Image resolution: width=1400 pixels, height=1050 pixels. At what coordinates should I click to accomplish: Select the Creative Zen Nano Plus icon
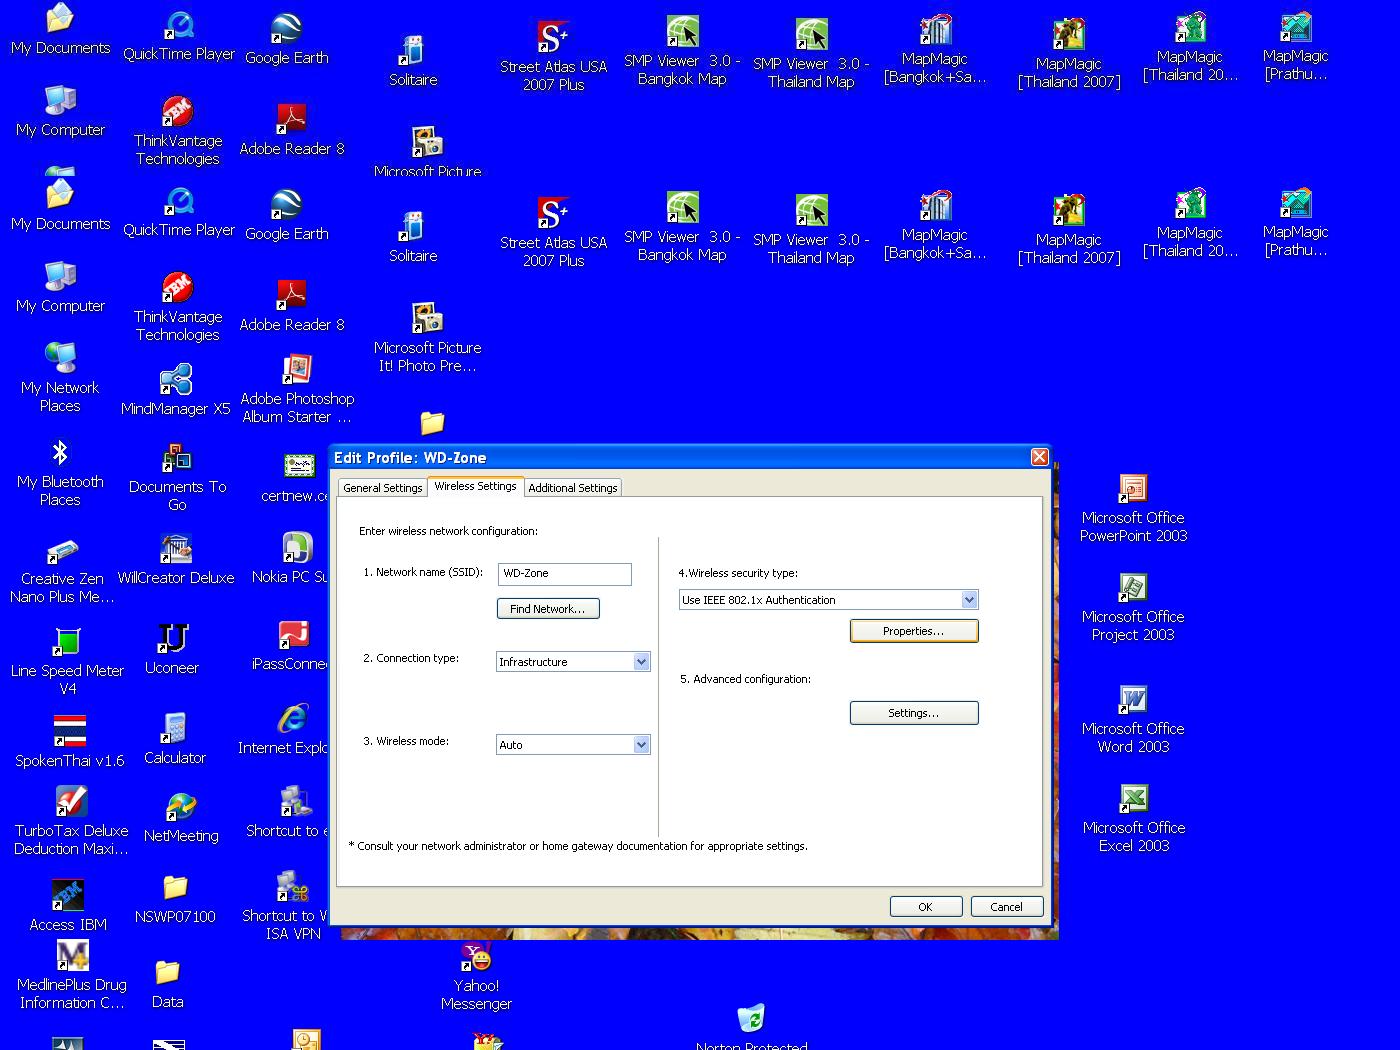[x=62, y=571]
